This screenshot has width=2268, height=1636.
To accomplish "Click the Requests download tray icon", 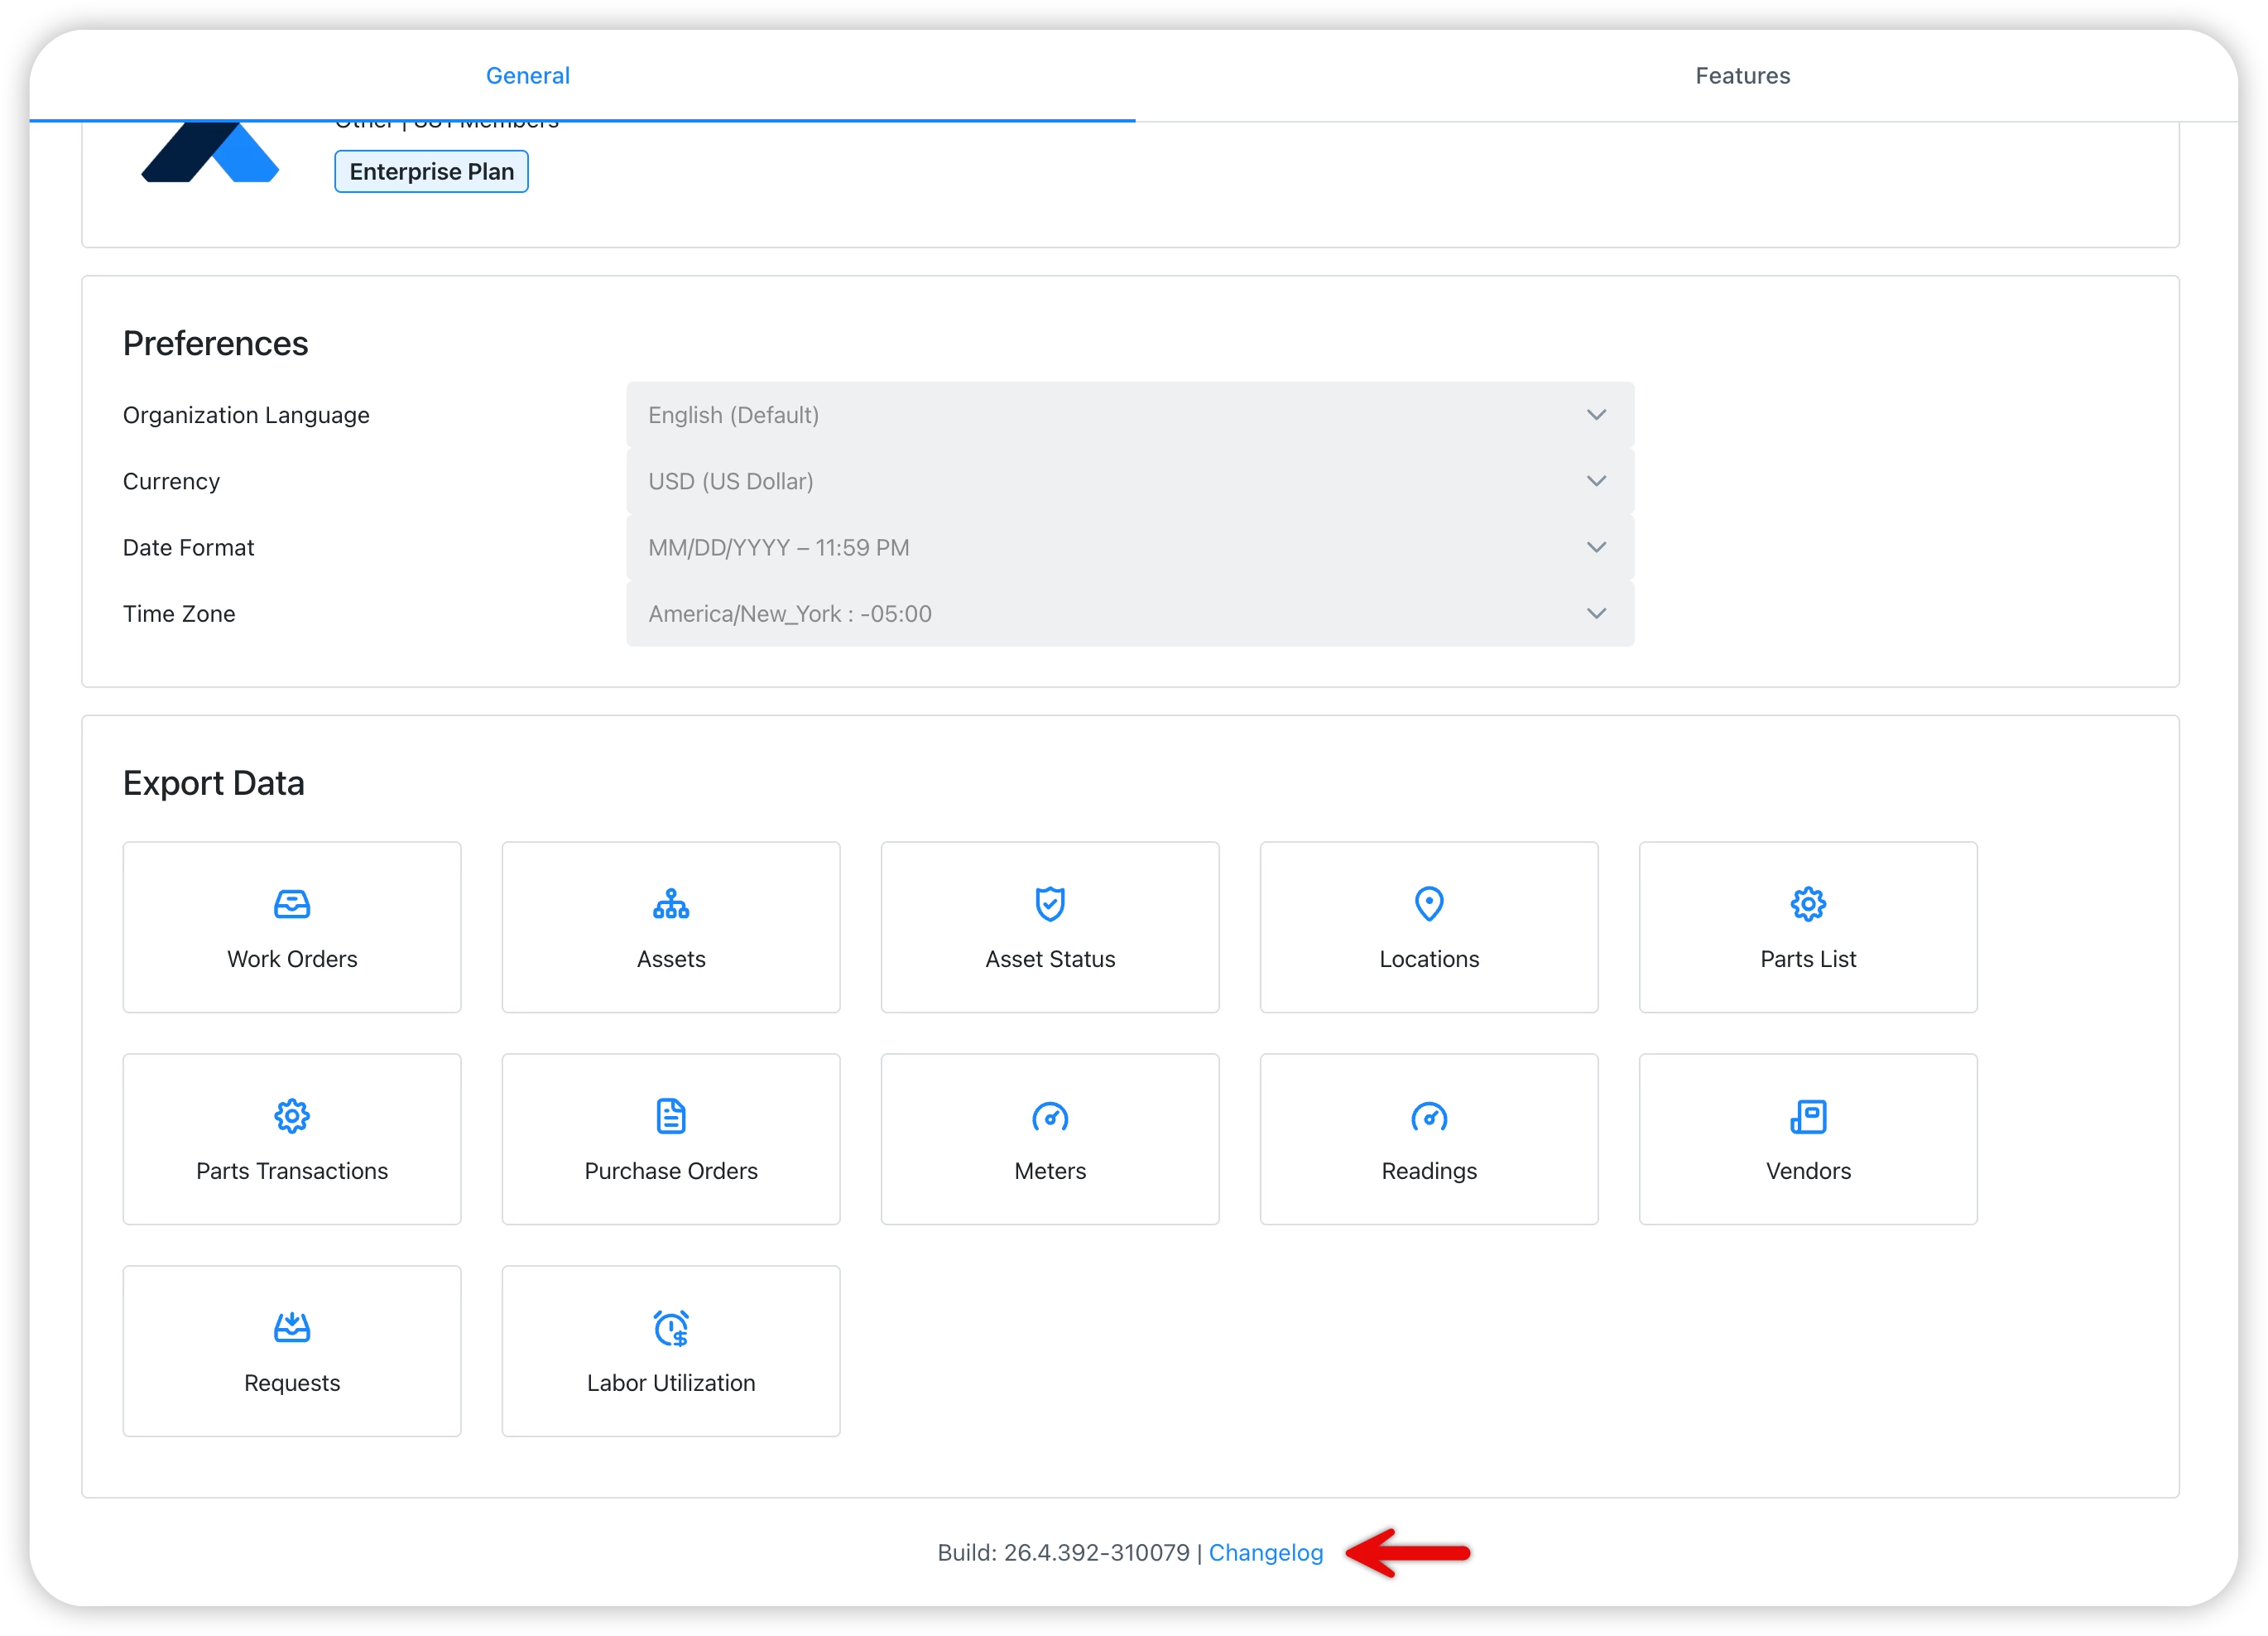I will tap(292, 1328).
